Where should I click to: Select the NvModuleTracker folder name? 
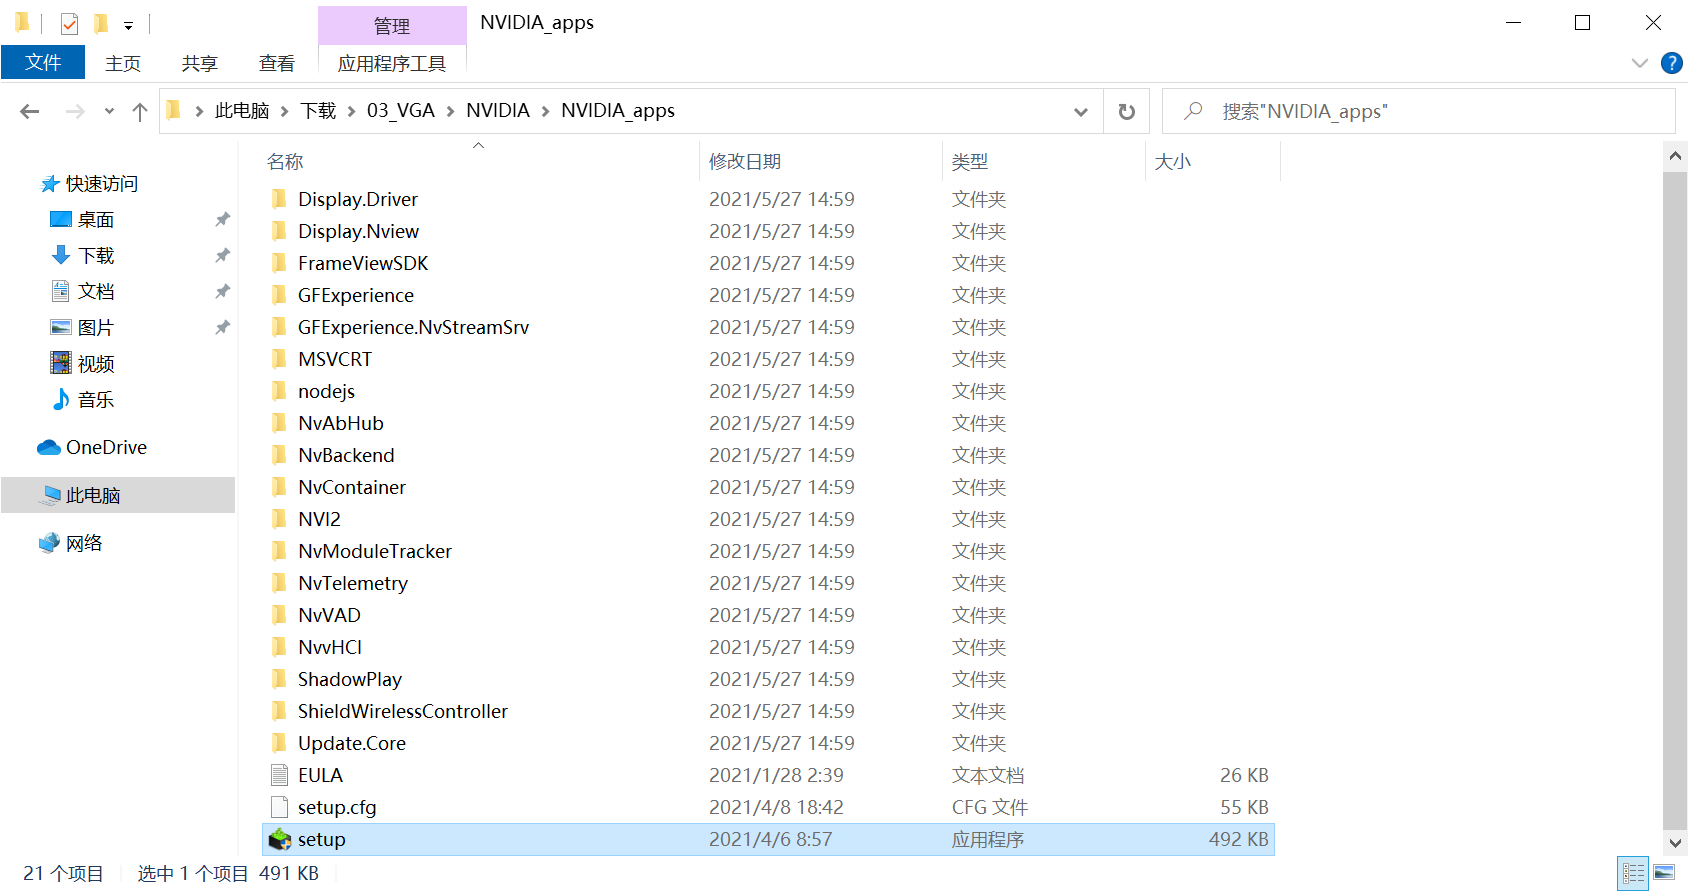pyautogui.click(x=375, y=551)
